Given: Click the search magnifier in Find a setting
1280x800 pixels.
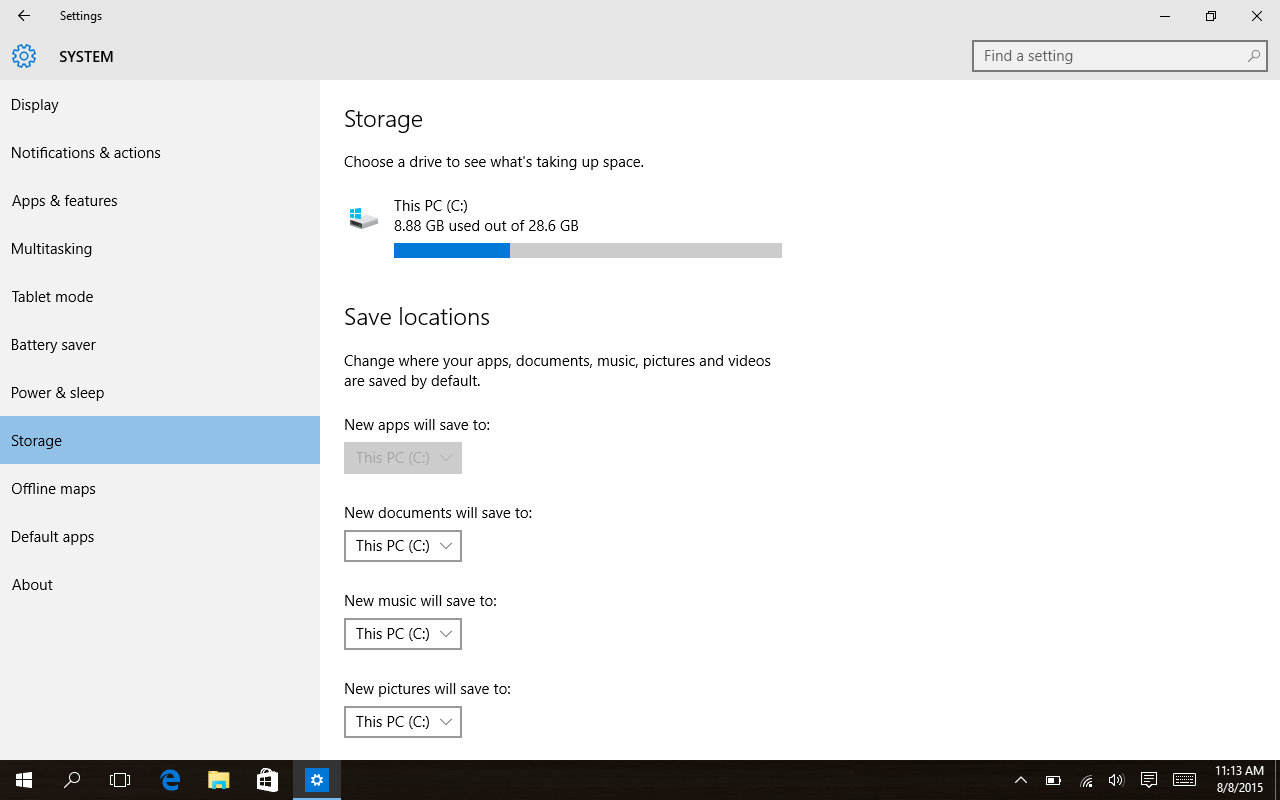Looking at the screenshot, I should (1253, 56).
